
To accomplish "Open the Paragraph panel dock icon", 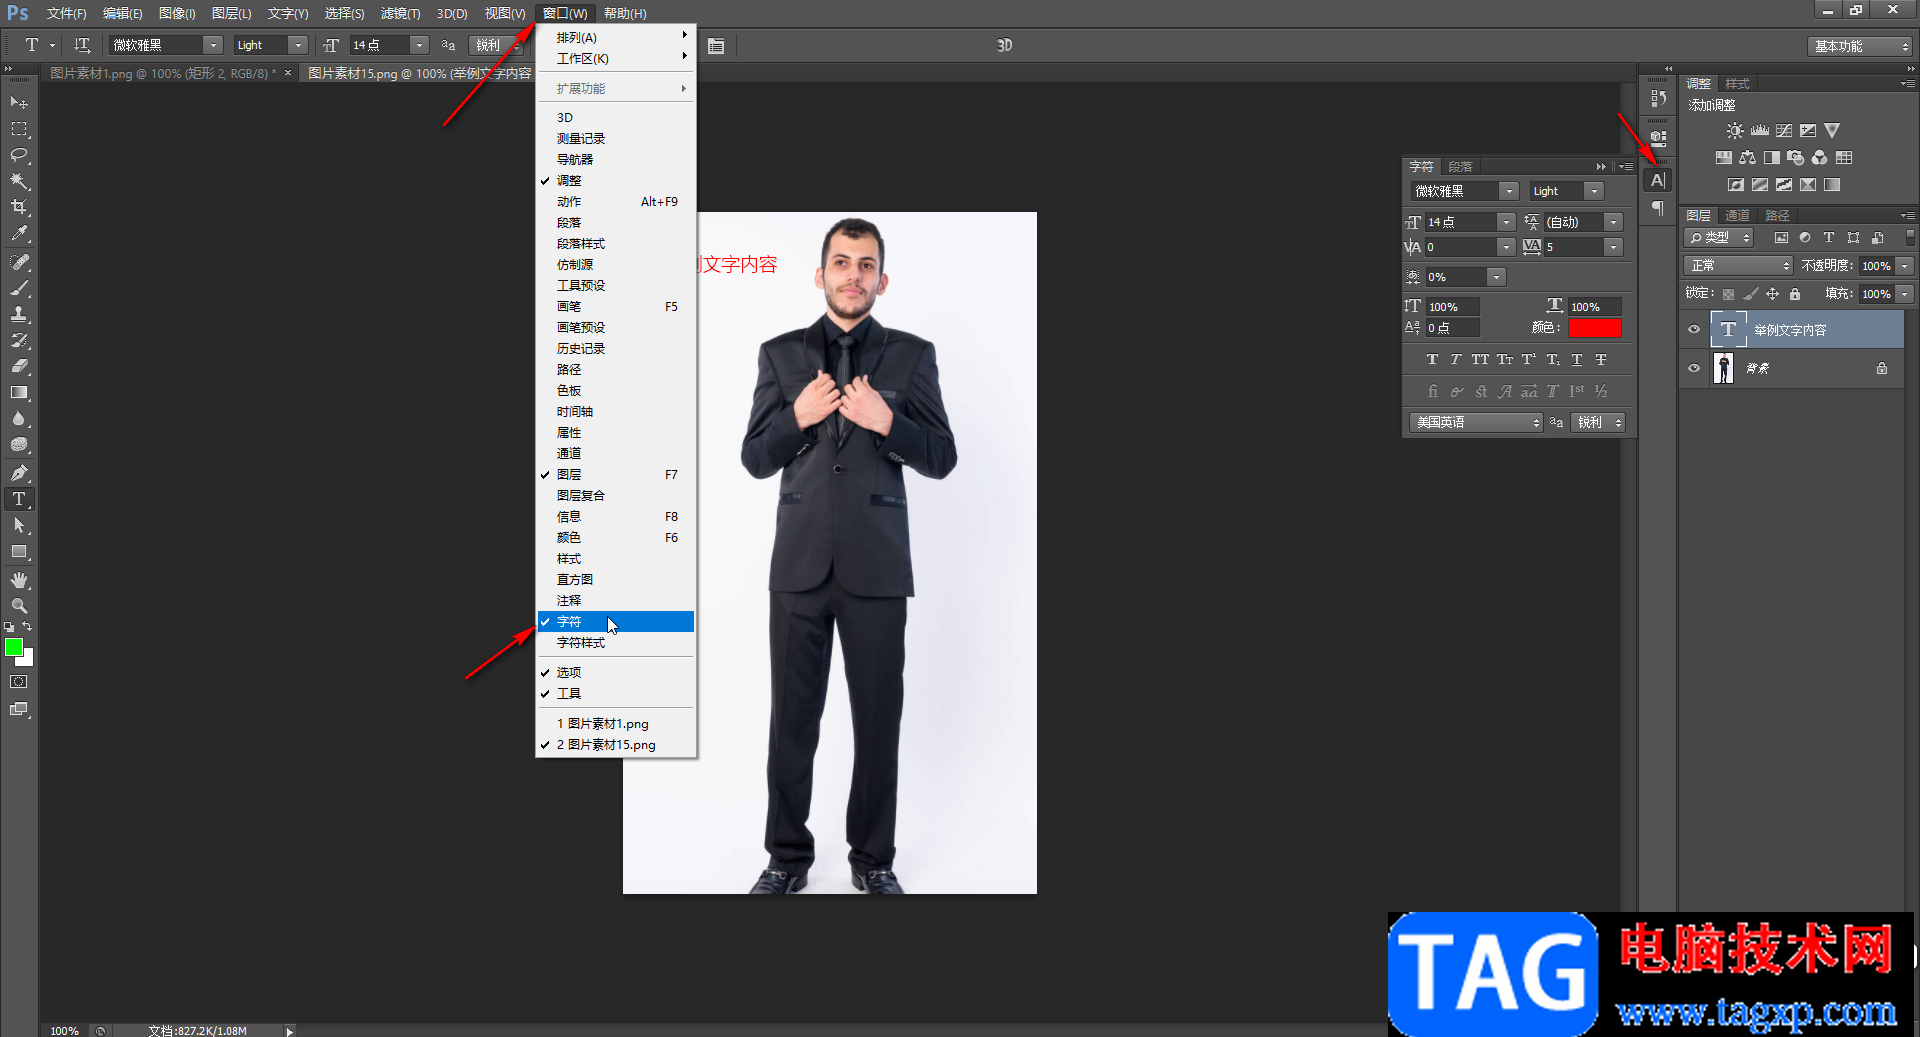I will click(1658, 208).
